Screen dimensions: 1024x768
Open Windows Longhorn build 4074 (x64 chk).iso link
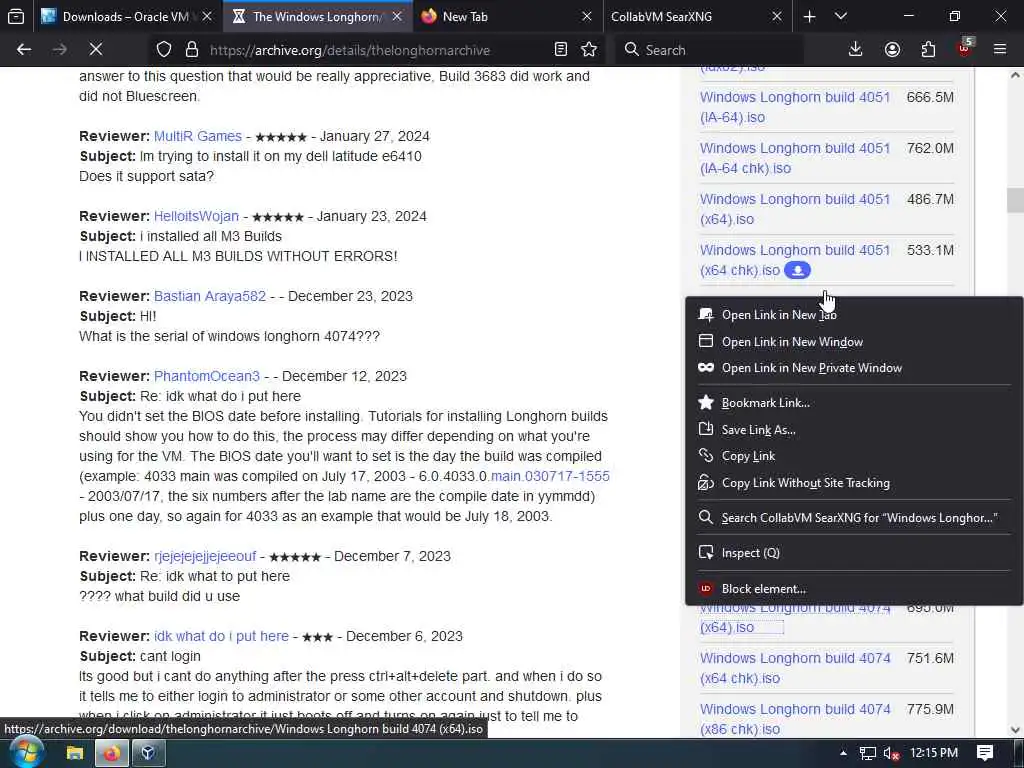point(795,668)
